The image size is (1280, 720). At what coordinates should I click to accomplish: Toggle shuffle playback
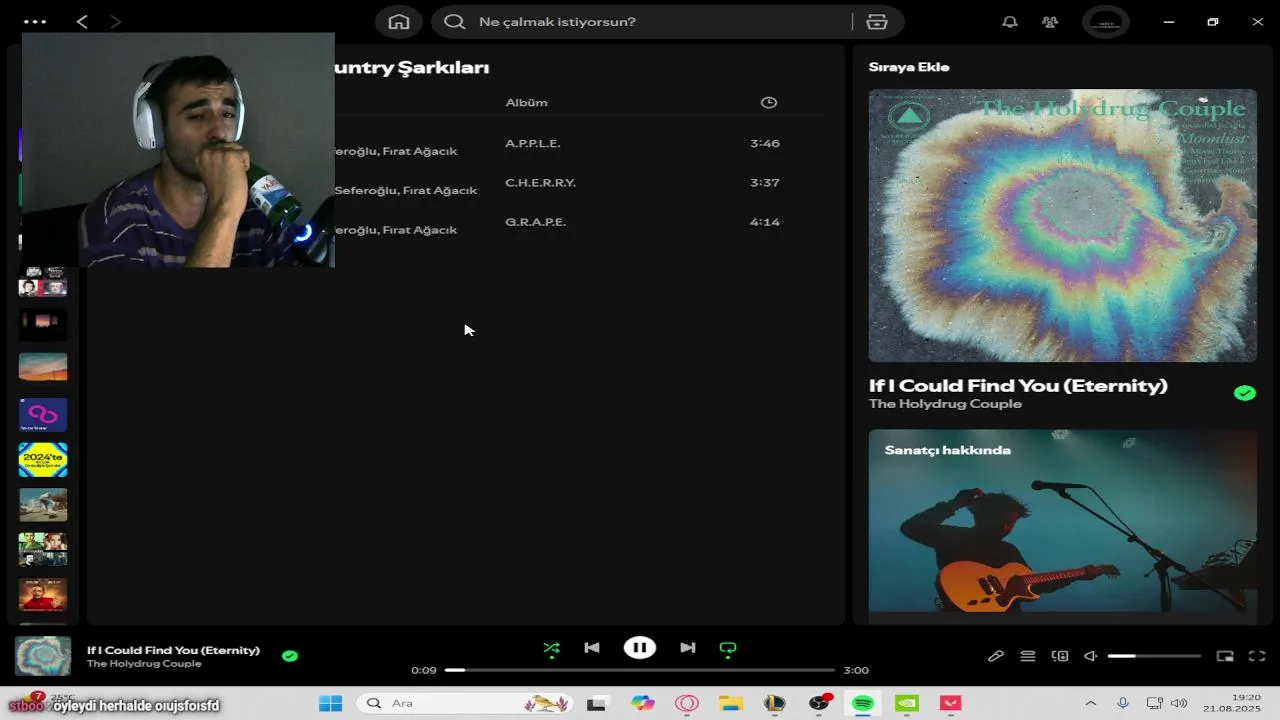(552, 648)
